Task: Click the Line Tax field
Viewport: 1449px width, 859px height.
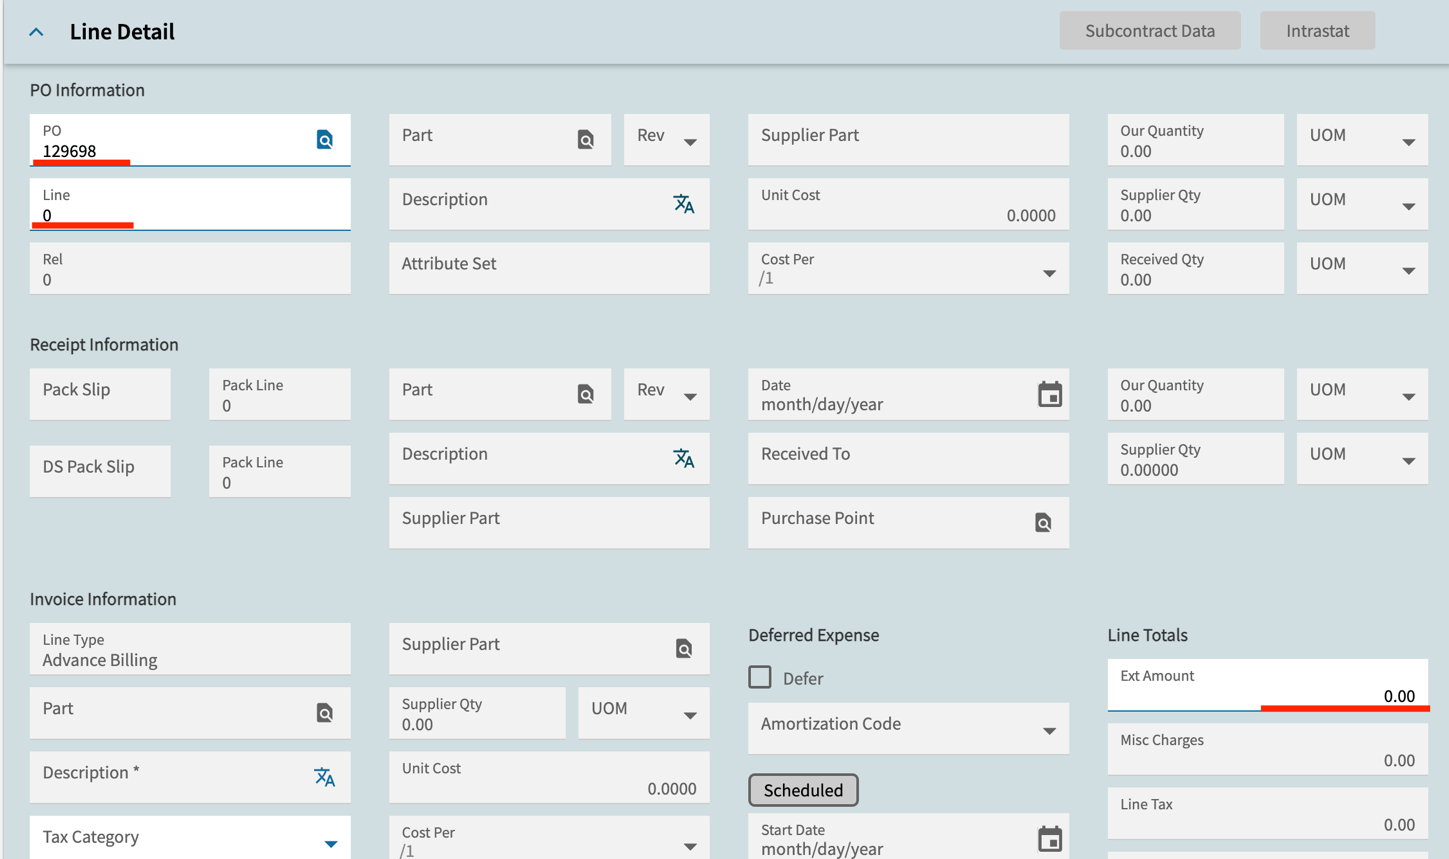Action: point(1268,813)
